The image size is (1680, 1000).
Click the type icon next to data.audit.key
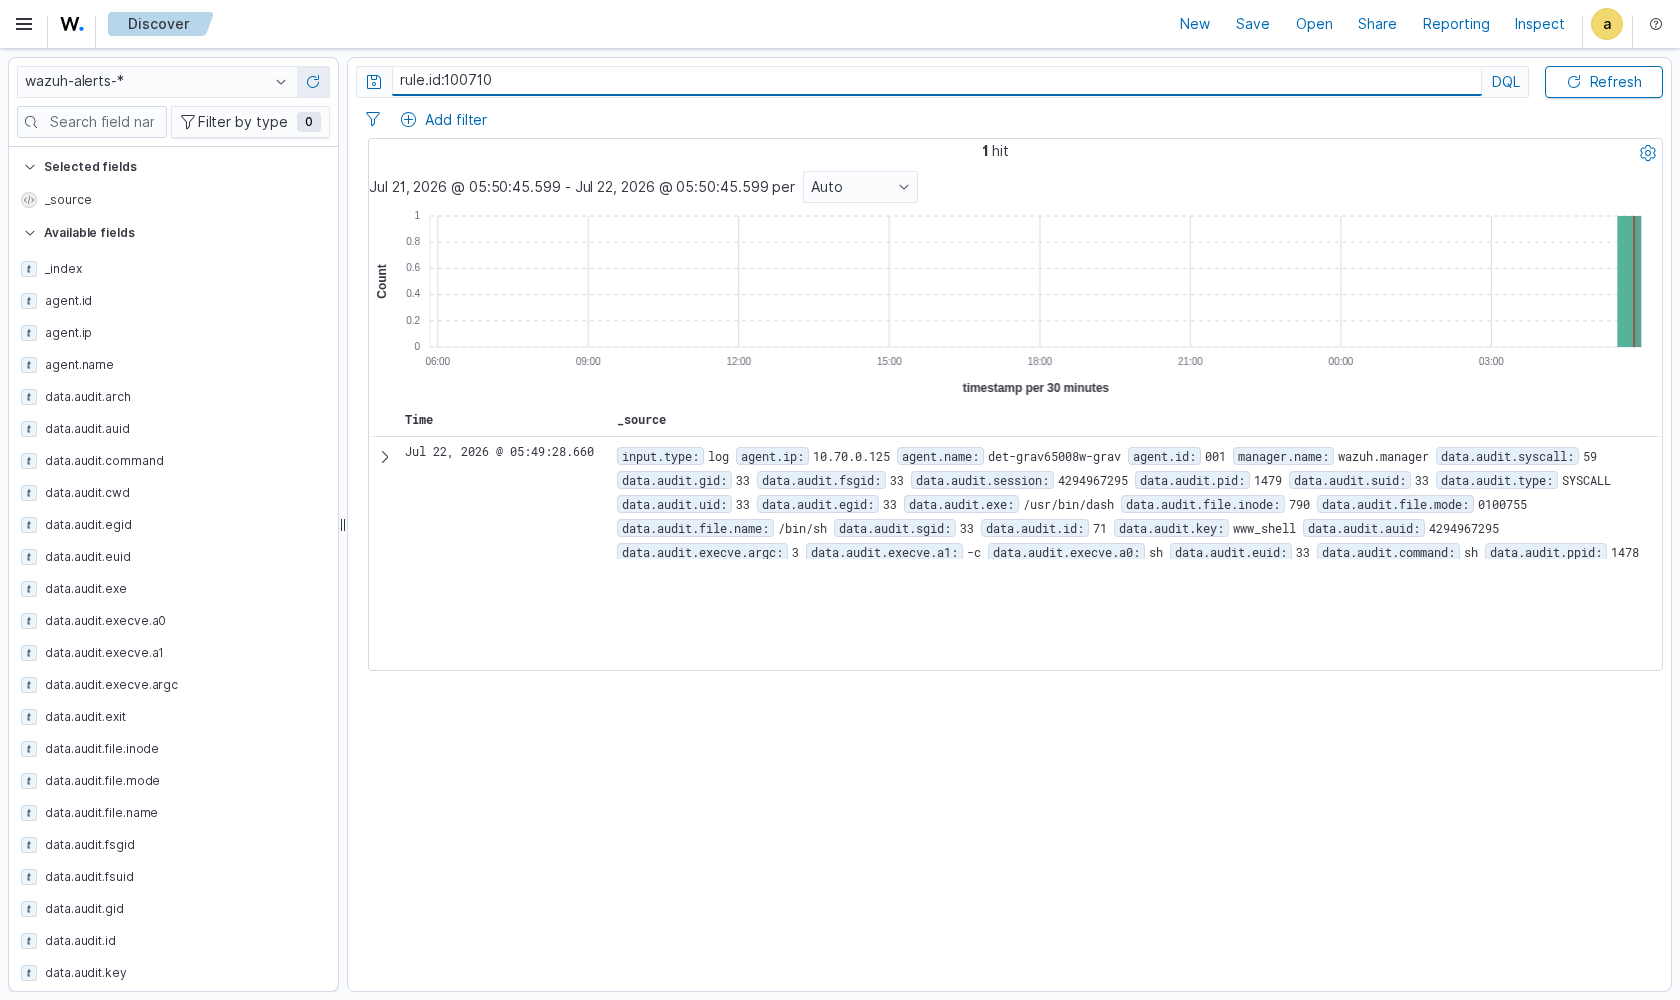coord(29,973)
